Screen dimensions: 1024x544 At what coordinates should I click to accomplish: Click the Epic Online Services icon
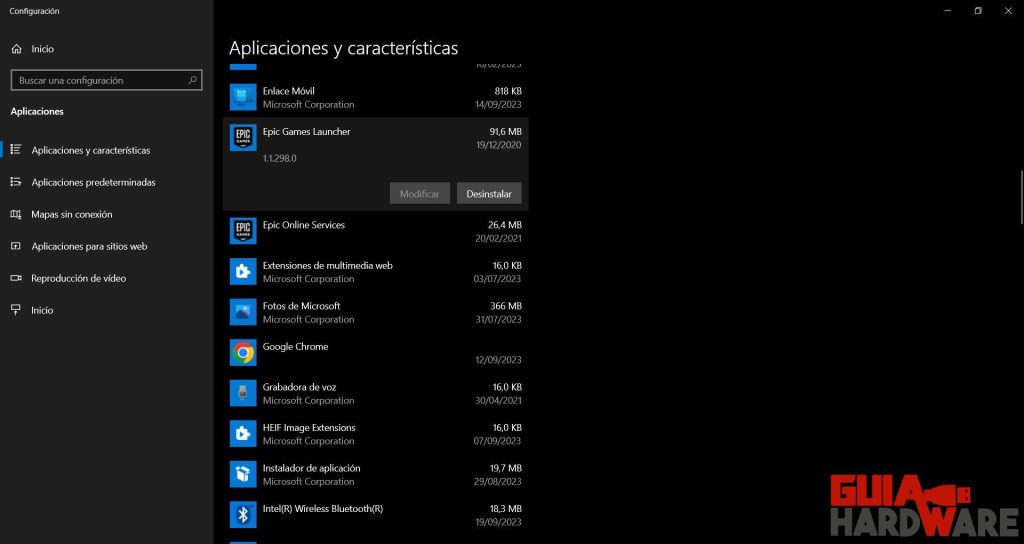[243, 231]
